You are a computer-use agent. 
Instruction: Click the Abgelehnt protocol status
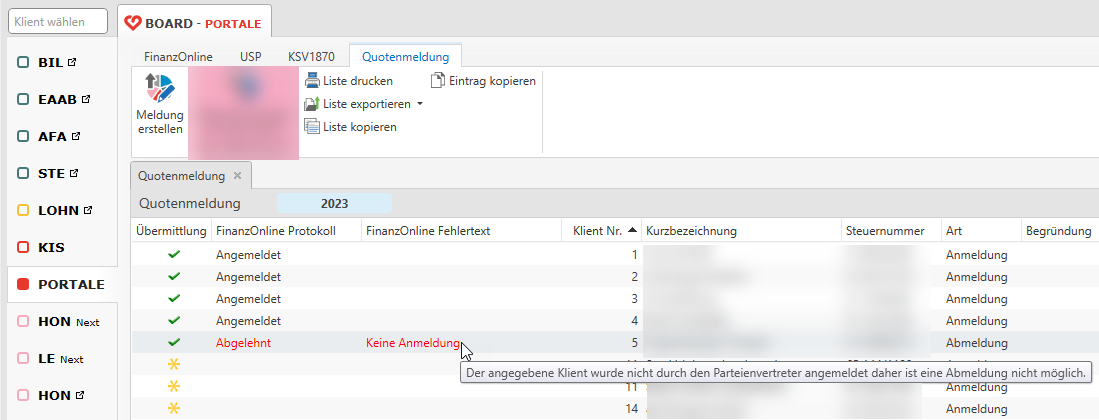coord(243,342)
